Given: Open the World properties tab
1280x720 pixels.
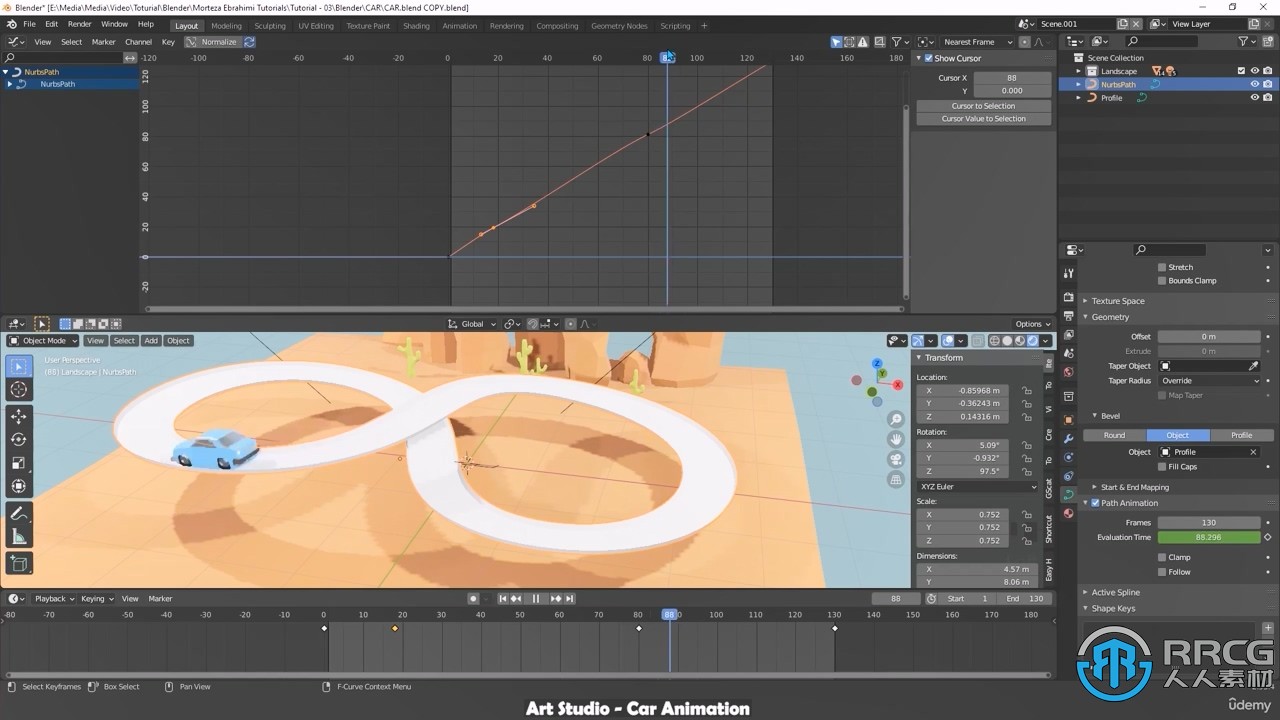Looking at the screenshot, I should coord(1068,372).
